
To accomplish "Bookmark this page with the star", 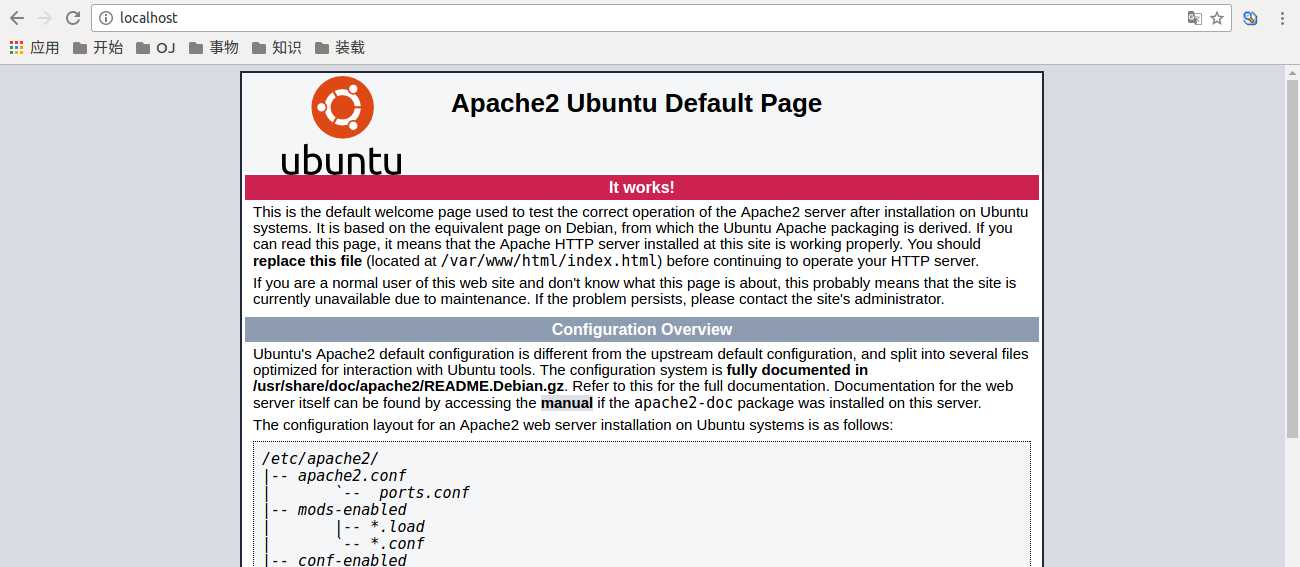I will coord(1217,18).
